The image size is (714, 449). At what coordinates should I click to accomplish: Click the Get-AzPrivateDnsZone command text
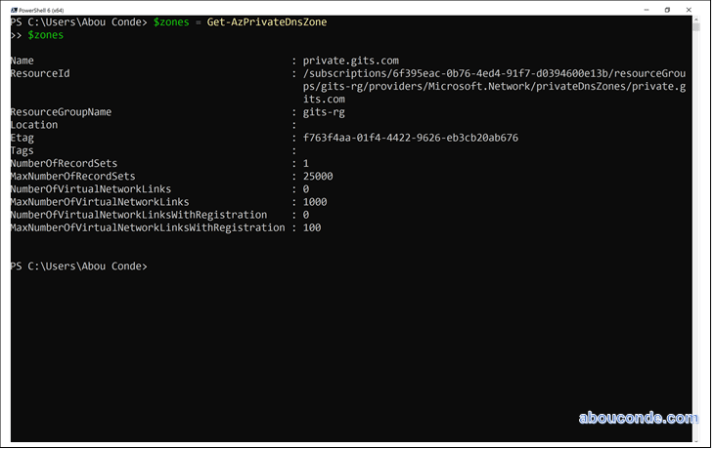pyautogui.click(x=267, y=22)
